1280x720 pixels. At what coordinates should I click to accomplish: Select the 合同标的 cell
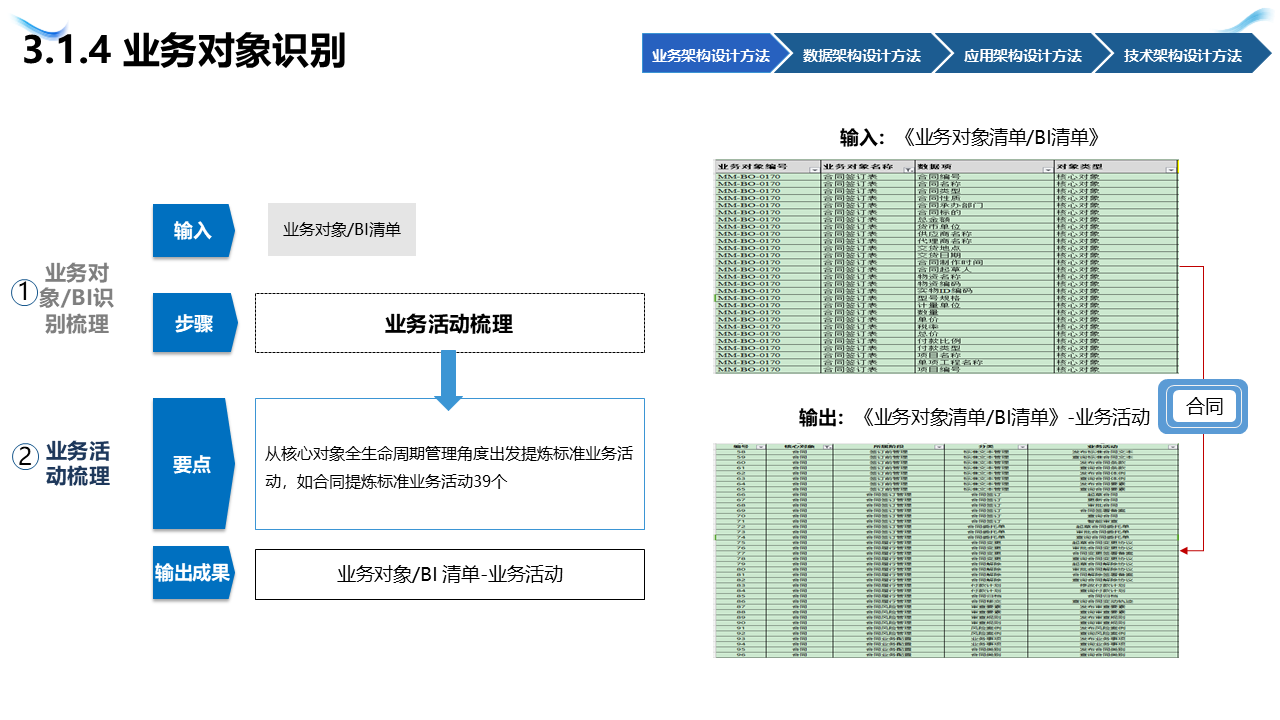985,212
